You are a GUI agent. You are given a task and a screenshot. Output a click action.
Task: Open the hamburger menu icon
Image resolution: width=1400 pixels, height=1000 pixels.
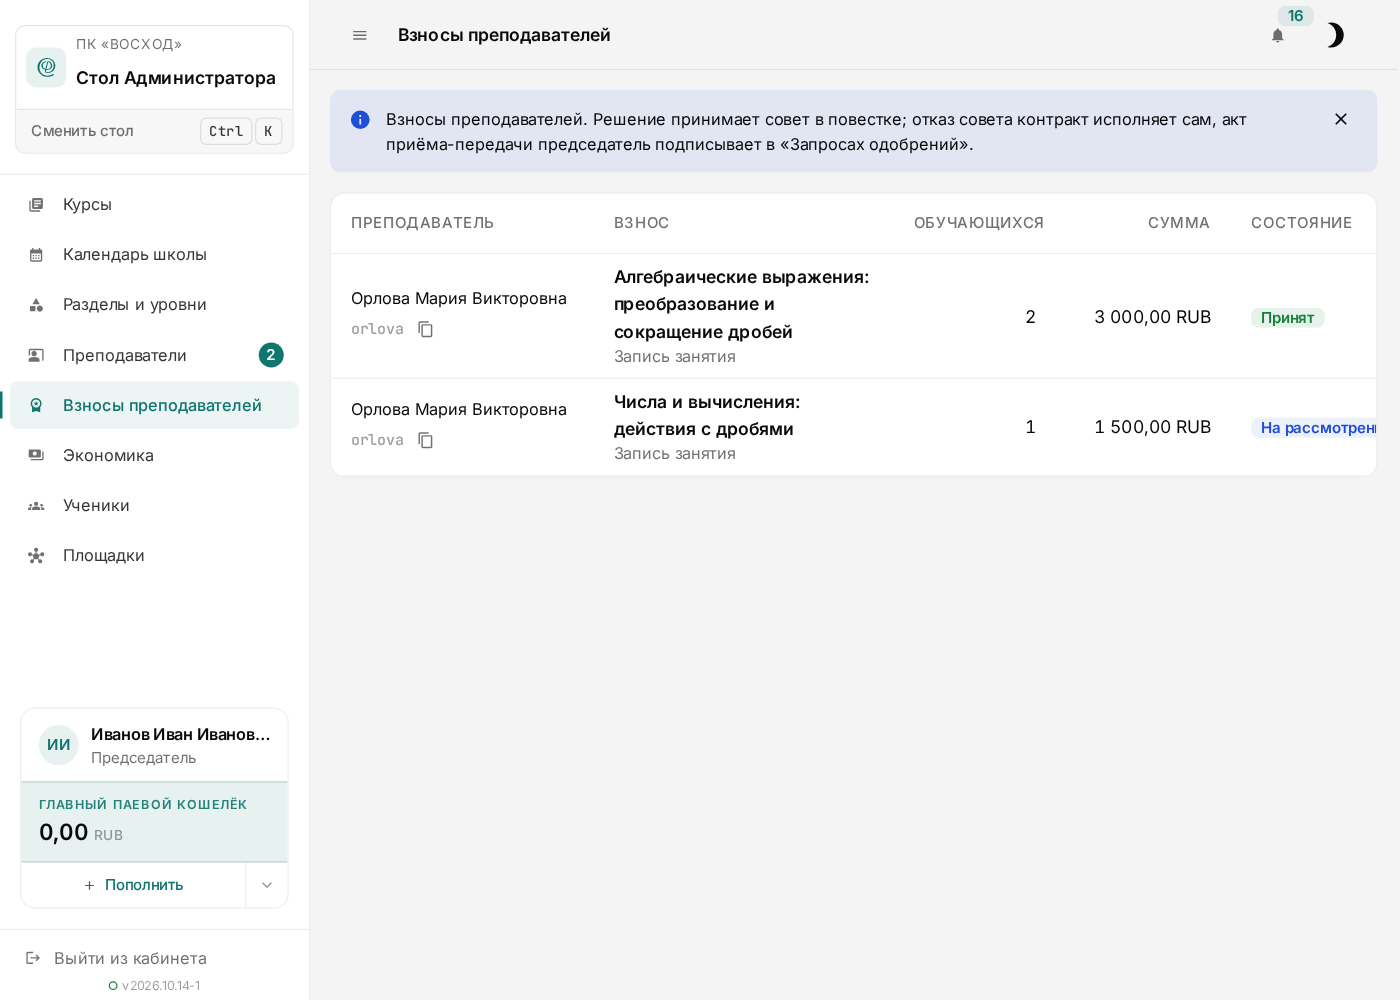[x=360, y=35]
